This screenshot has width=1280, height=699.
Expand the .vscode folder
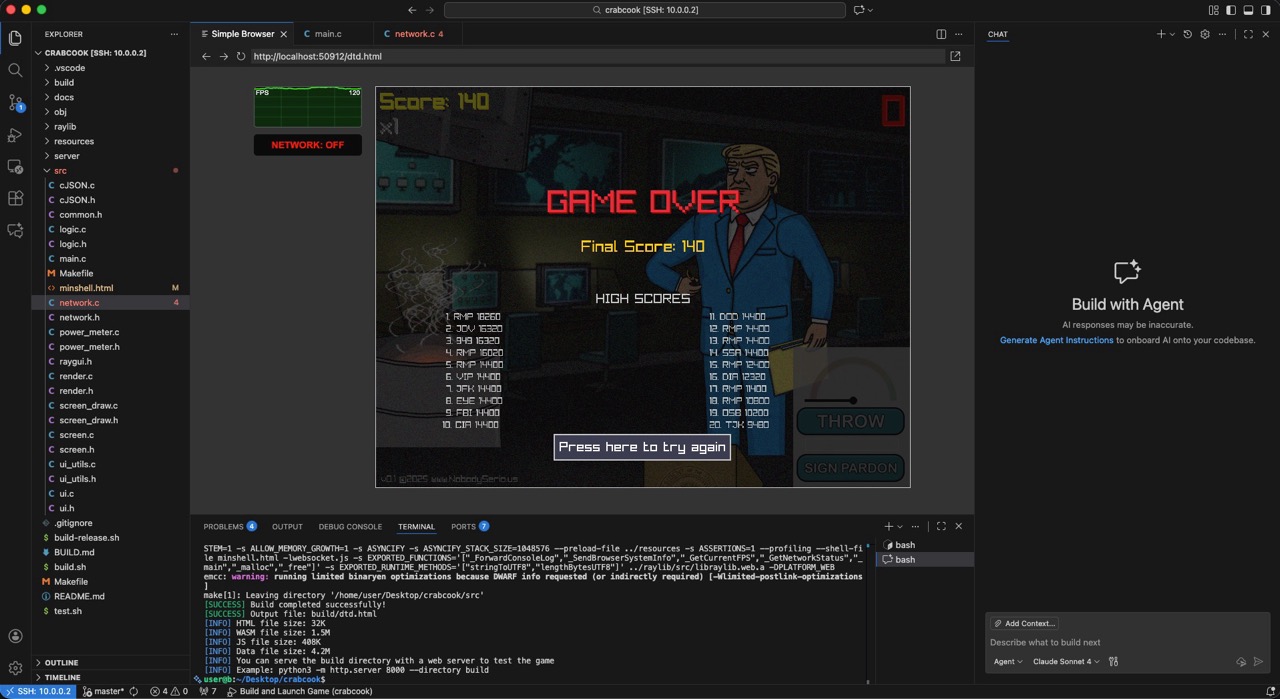tap(46, 68)
